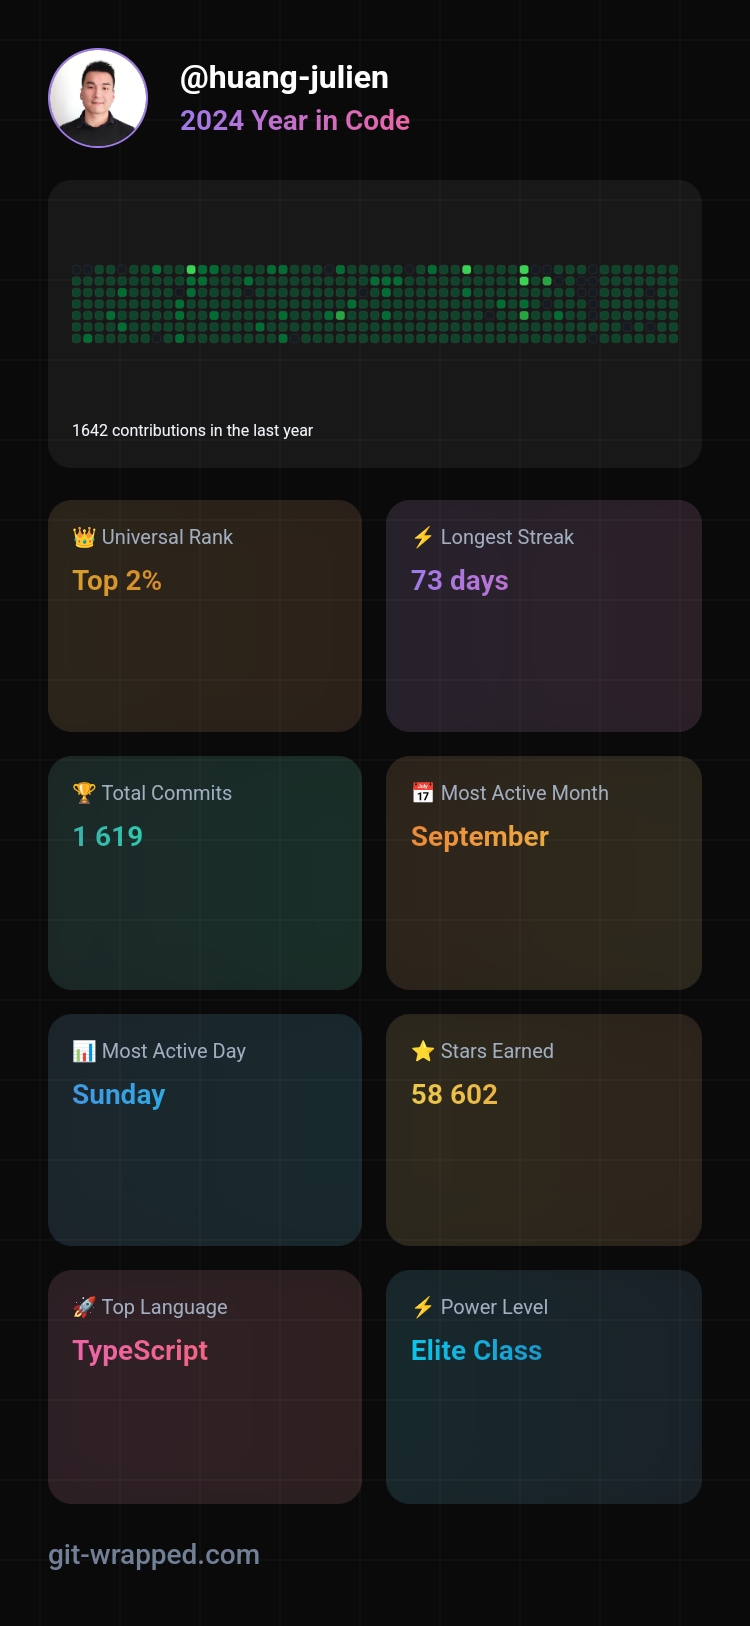Click the Top 2% rank value
This screenshot has width=750, height=1626.
click(x=117, y=581)
